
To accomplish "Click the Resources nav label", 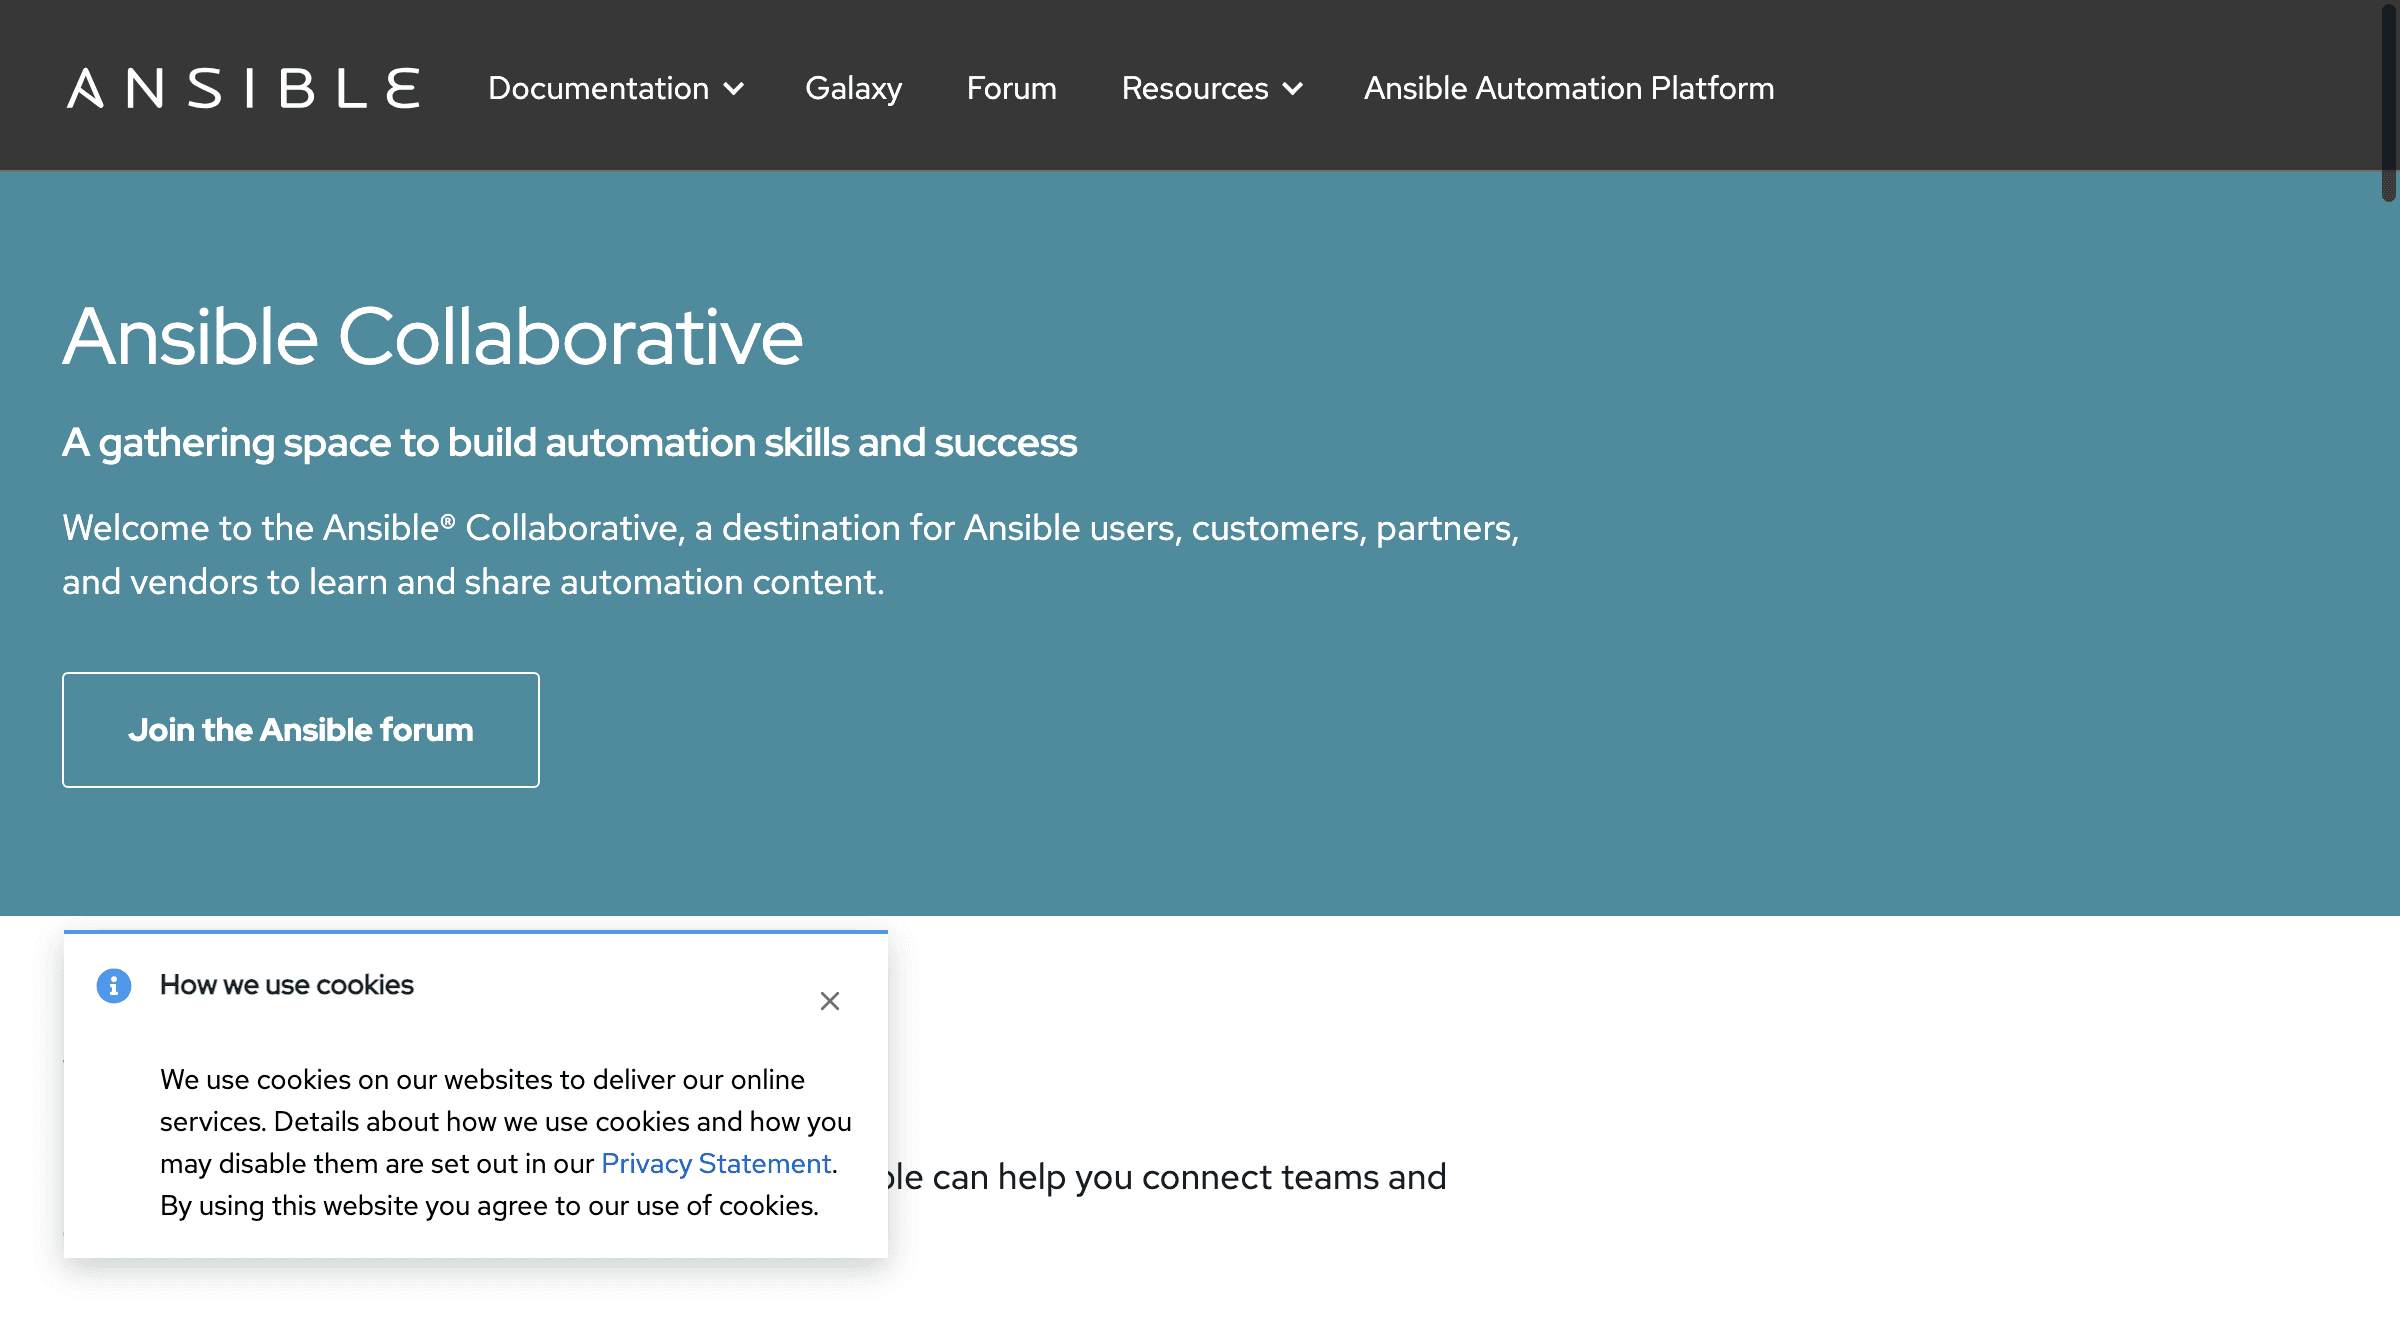I will pos(1194,88).
